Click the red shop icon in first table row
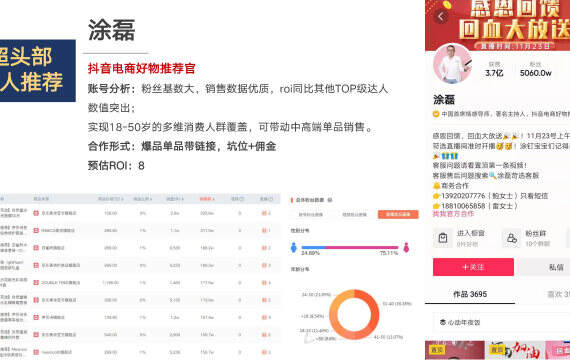This screenshot has height=360, width=570. (36, 213)
